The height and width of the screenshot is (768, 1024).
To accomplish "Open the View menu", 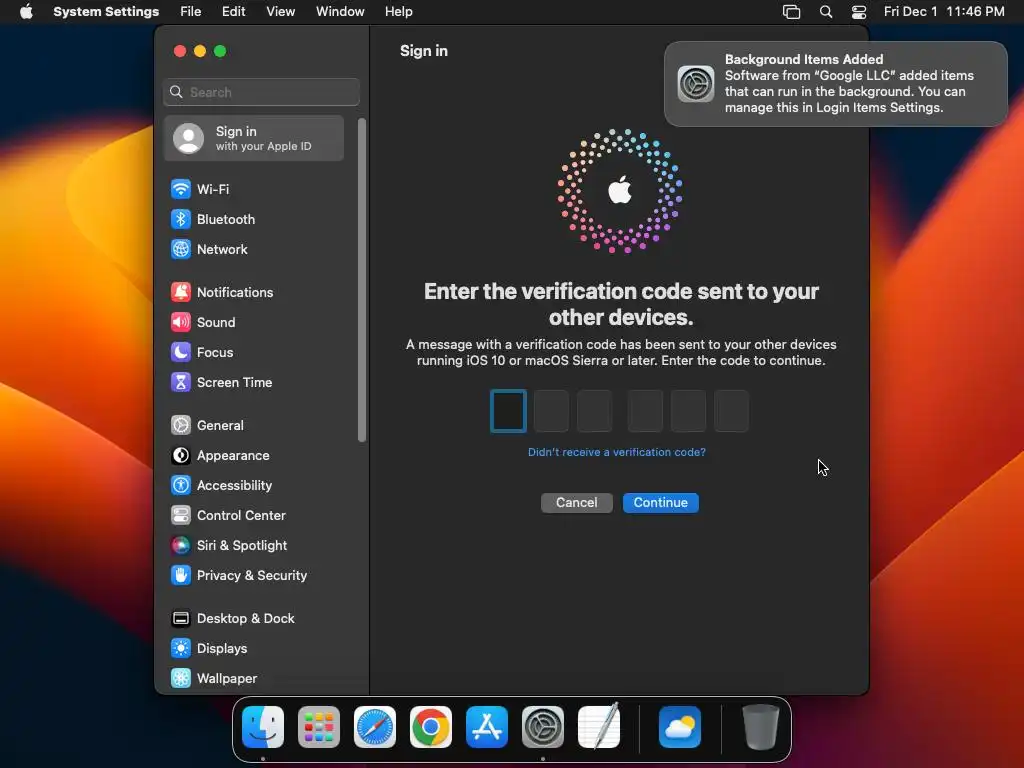I will 281,12.
